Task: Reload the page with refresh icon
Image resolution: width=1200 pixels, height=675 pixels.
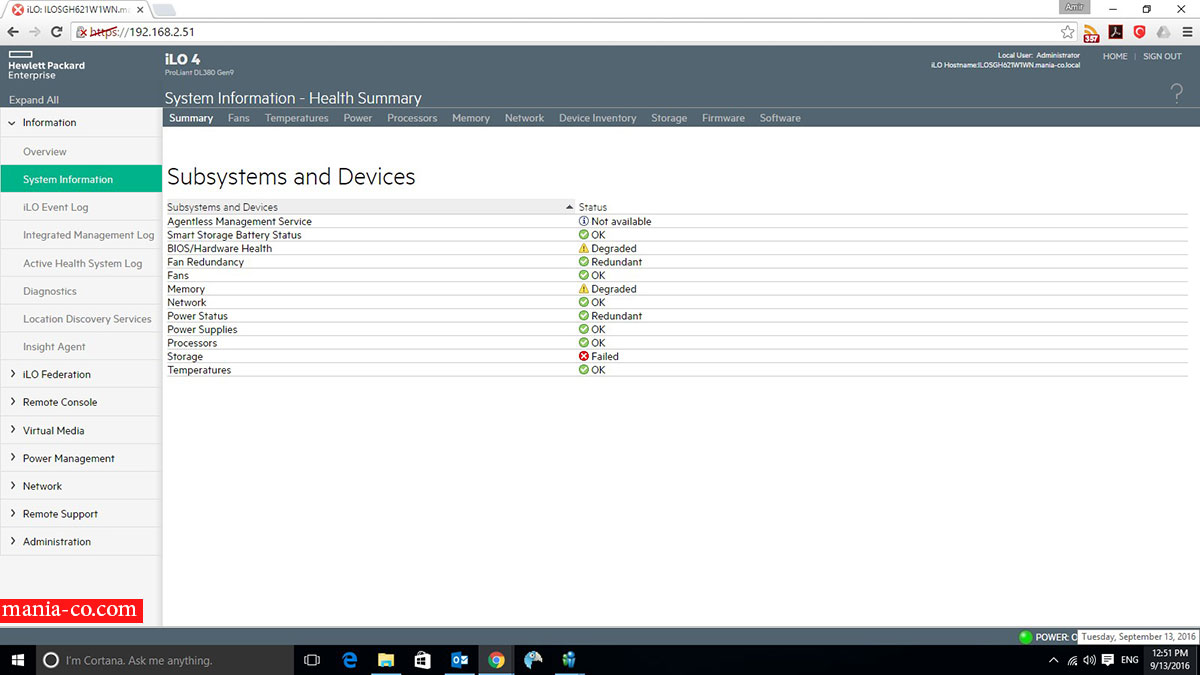Action: (x=57, y=32)
